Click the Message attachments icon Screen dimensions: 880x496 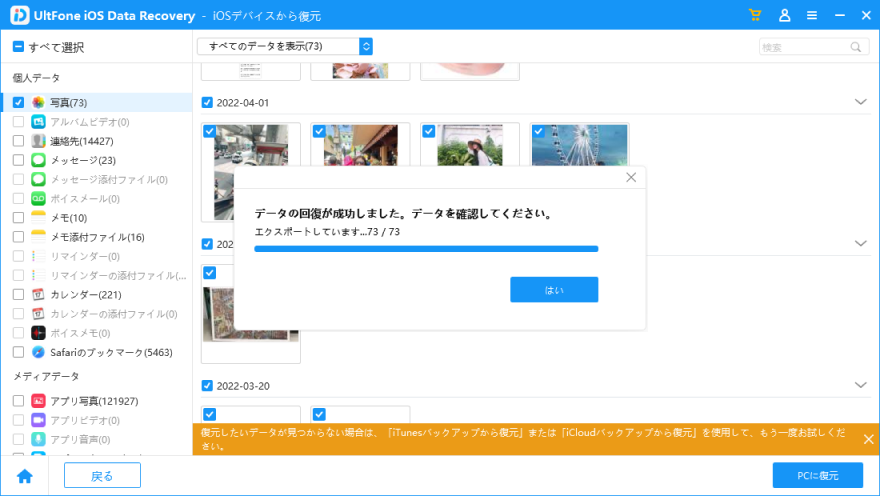pos(38,179)
